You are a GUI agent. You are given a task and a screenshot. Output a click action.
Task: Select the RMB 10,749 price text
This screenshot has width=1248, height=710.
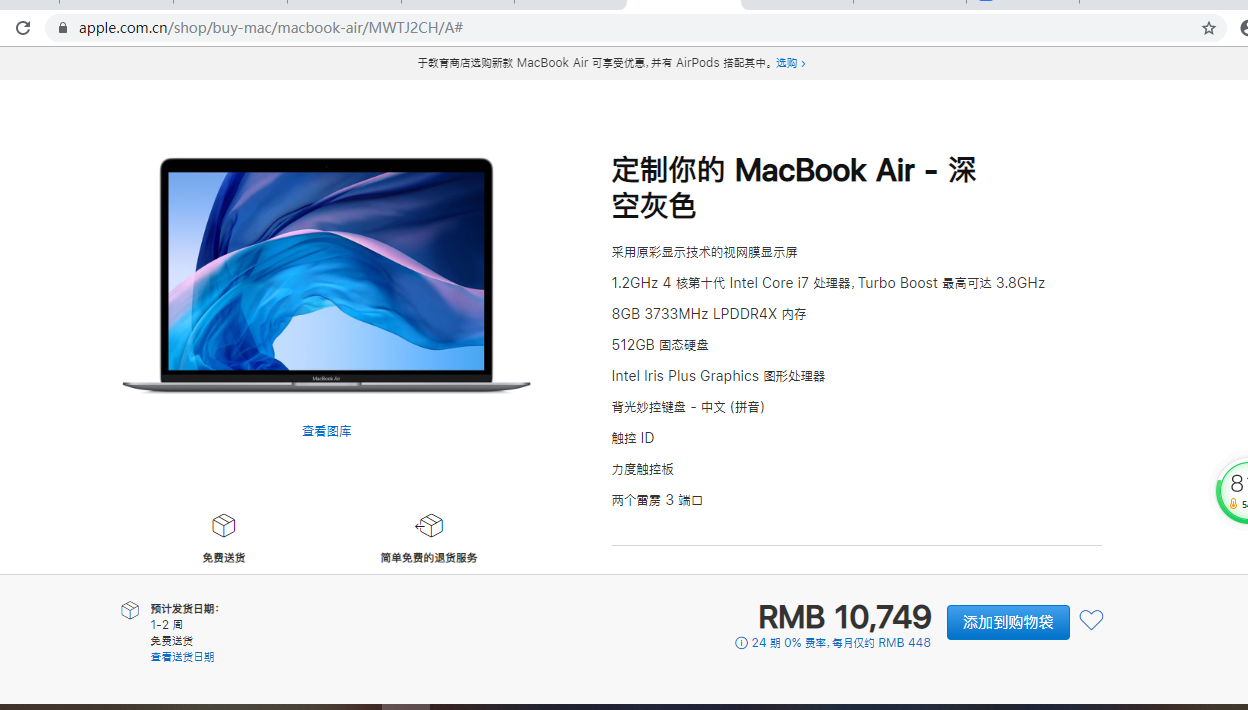(845, 617)
